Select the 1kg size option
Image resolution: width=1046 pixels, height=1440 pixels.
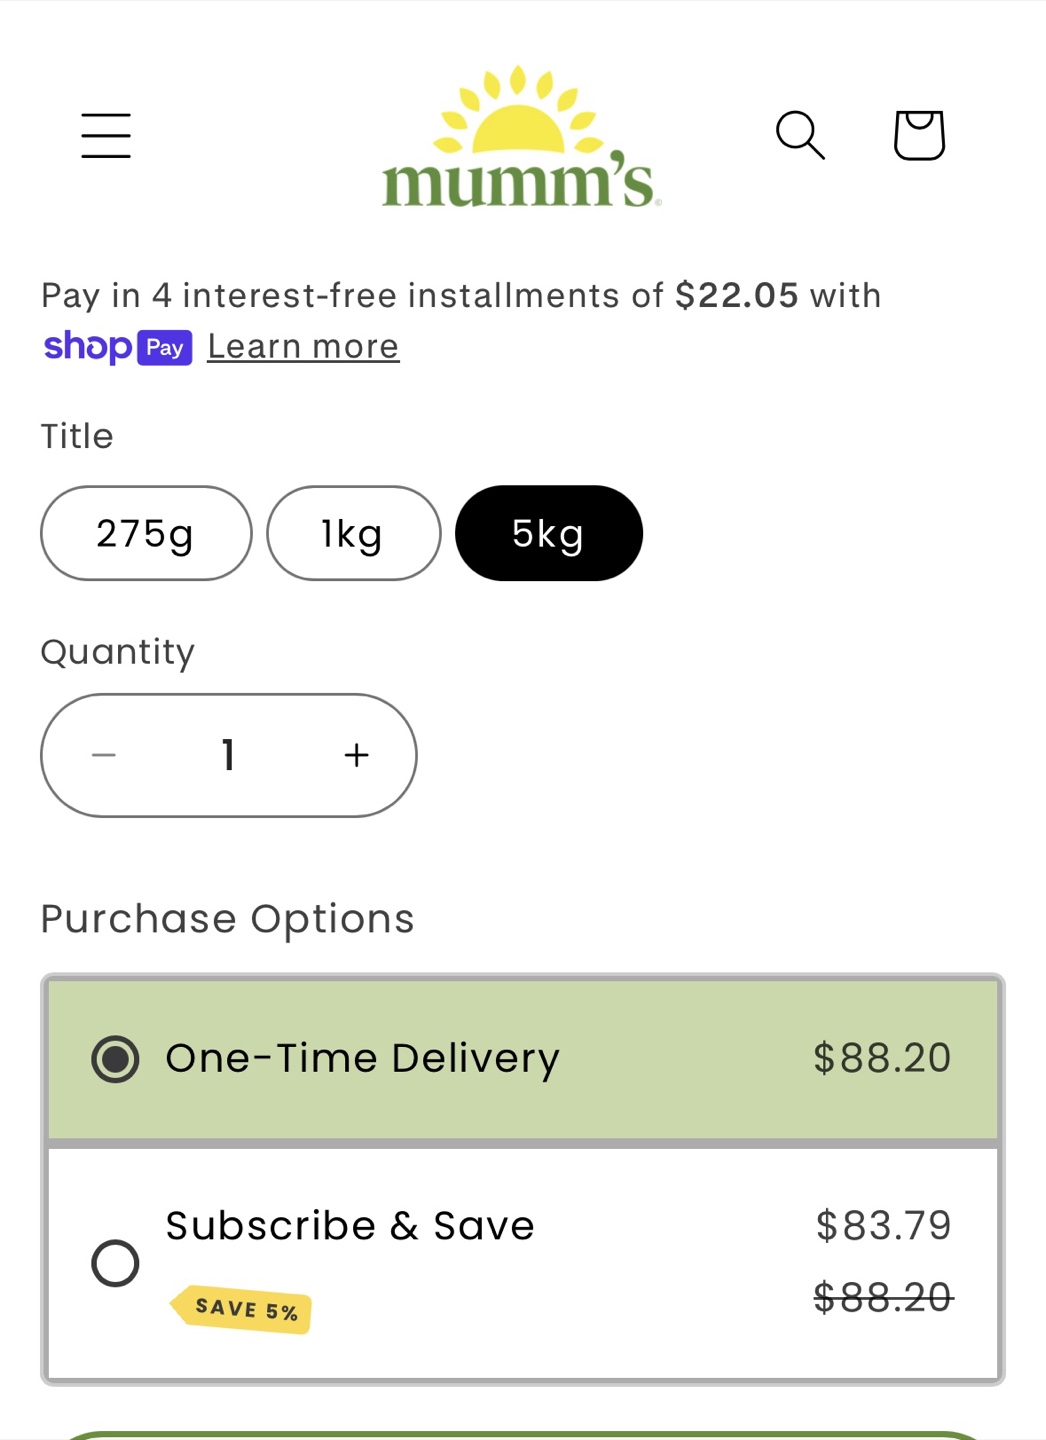tap(353, 533)
